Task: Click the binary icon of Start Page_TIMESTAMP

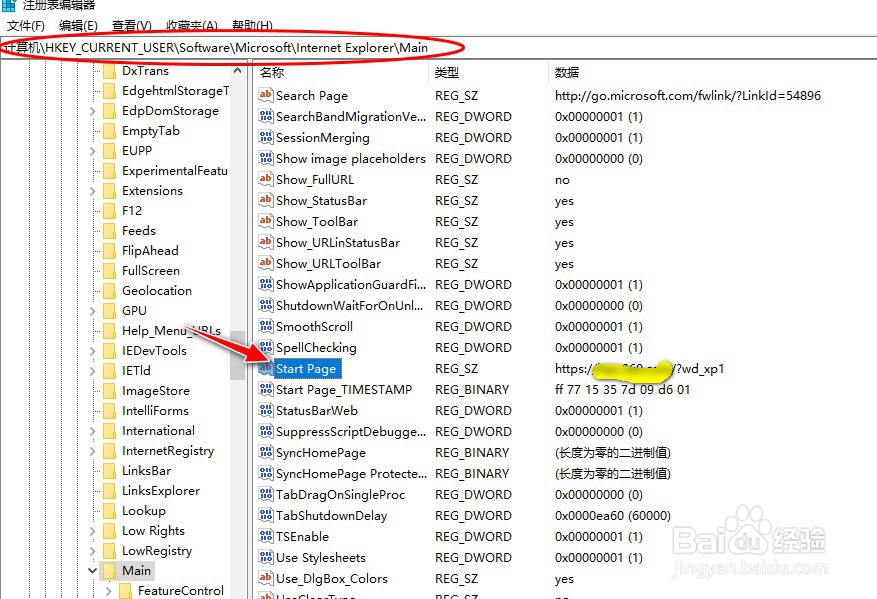Action: [266, 389]
